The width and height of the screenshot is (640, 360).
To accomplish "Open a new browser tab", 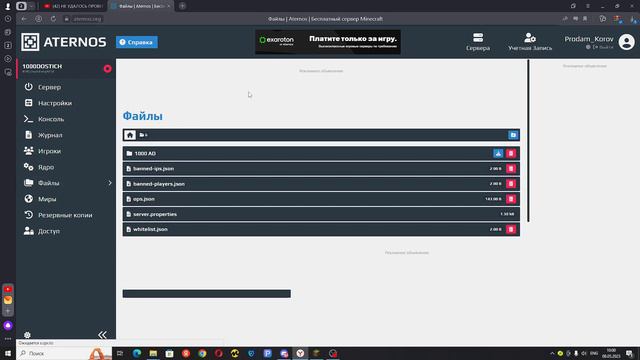I will click(x=182, y=6).
